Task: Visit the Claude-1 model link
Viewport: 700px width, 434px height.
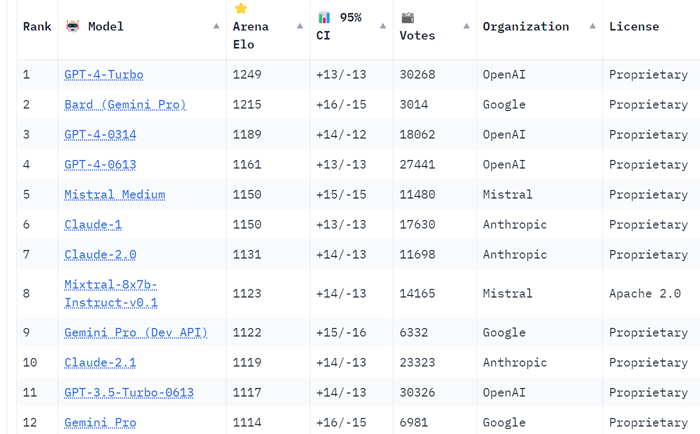Action: point(92,224)
